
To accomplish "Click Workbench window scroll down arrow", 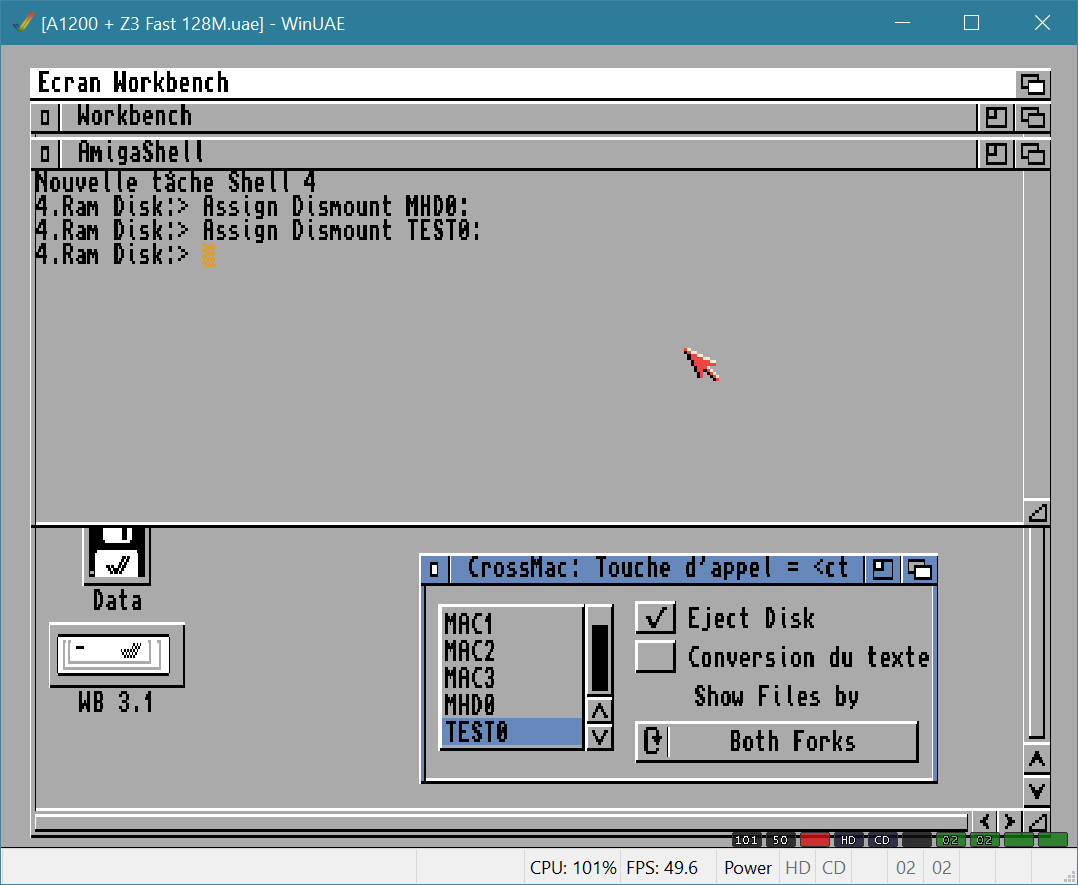I will [x=1037, y=790].
